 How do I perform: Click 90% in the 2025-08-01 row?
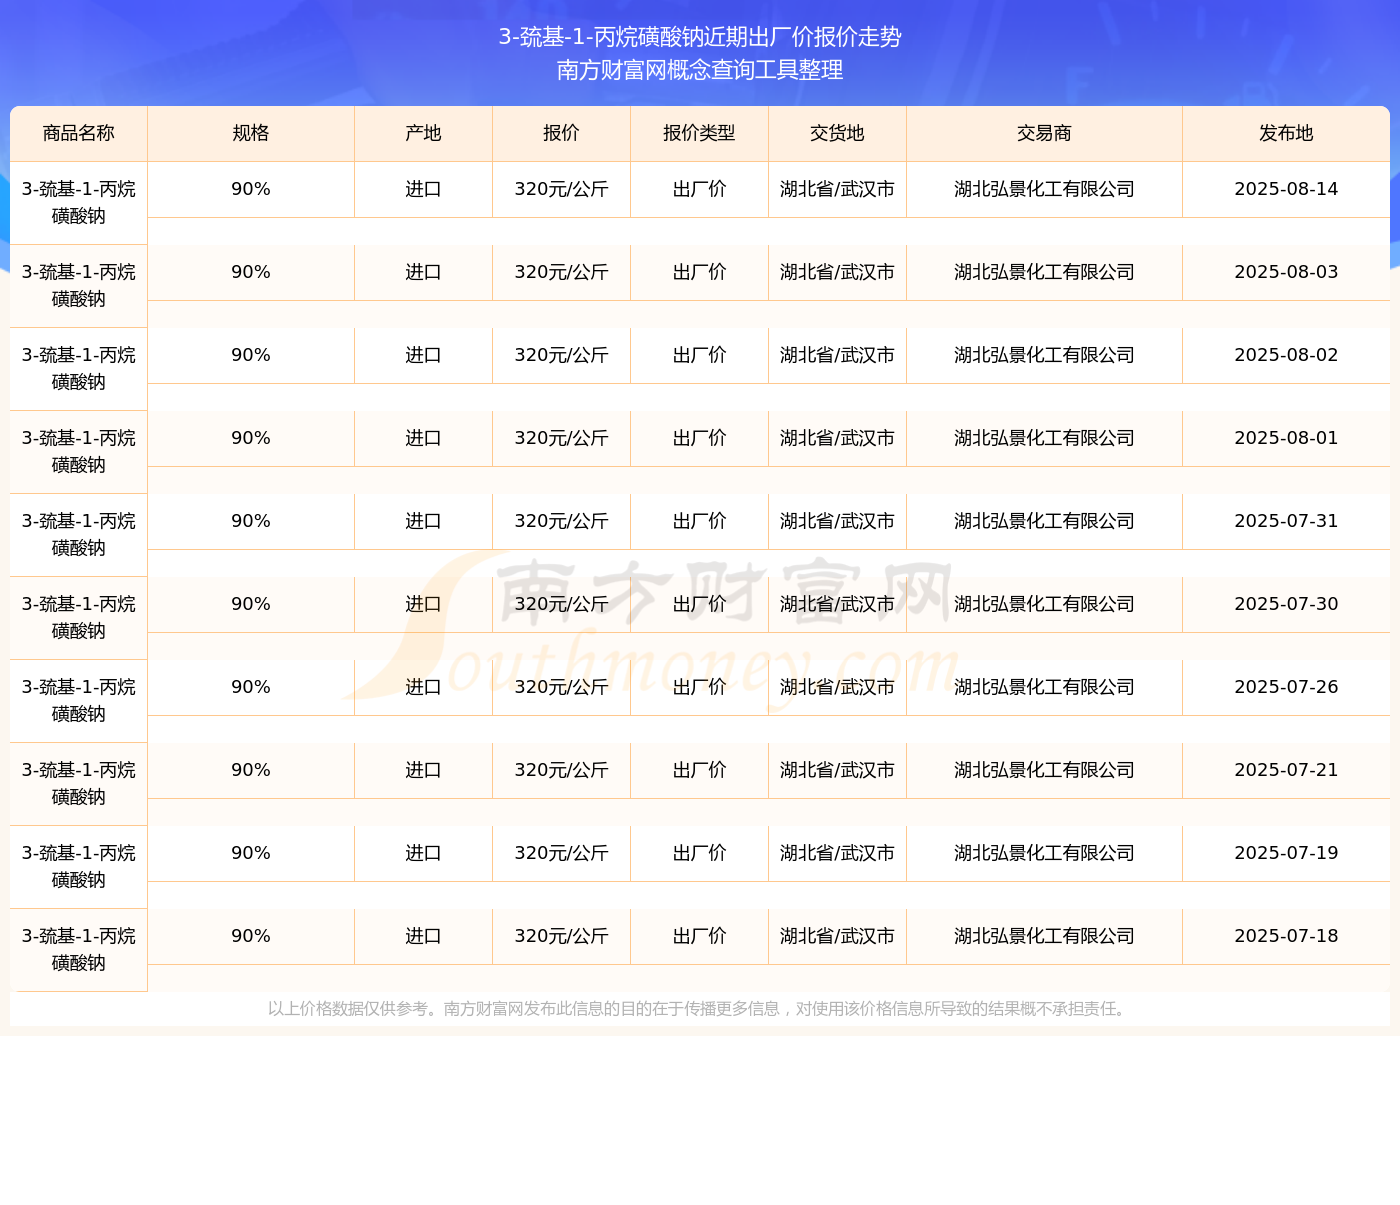click(251, 438)
